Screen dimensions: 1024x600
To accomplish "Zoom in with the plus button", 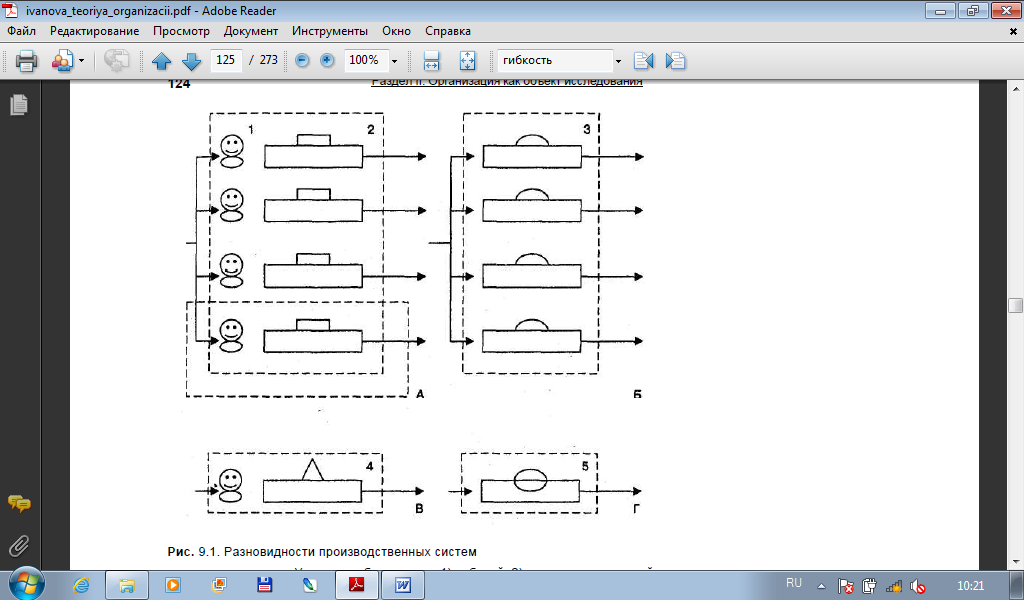I will 327,61.
